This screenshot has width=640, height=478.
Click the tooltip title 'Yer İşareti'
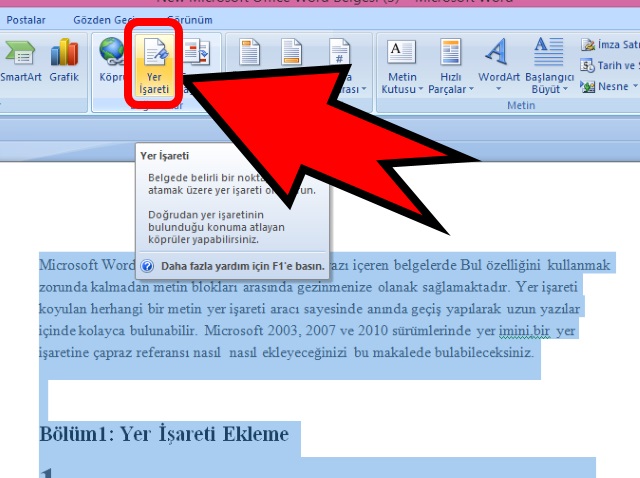tap(164, 156)
